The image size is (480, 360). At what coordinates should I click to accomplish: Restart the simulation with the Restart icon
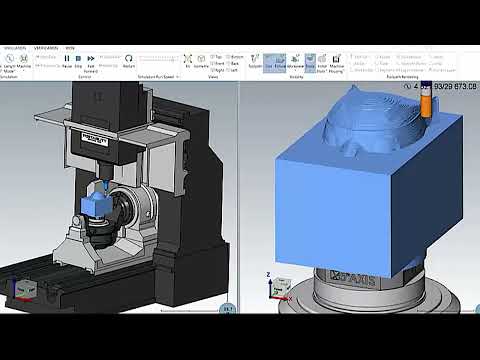129,61
